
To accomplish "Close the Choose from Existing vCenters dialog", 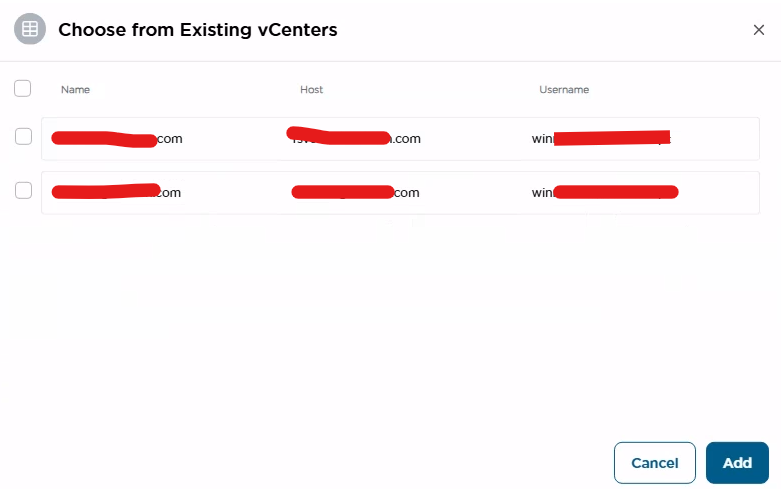I will [x=758, y=30].
